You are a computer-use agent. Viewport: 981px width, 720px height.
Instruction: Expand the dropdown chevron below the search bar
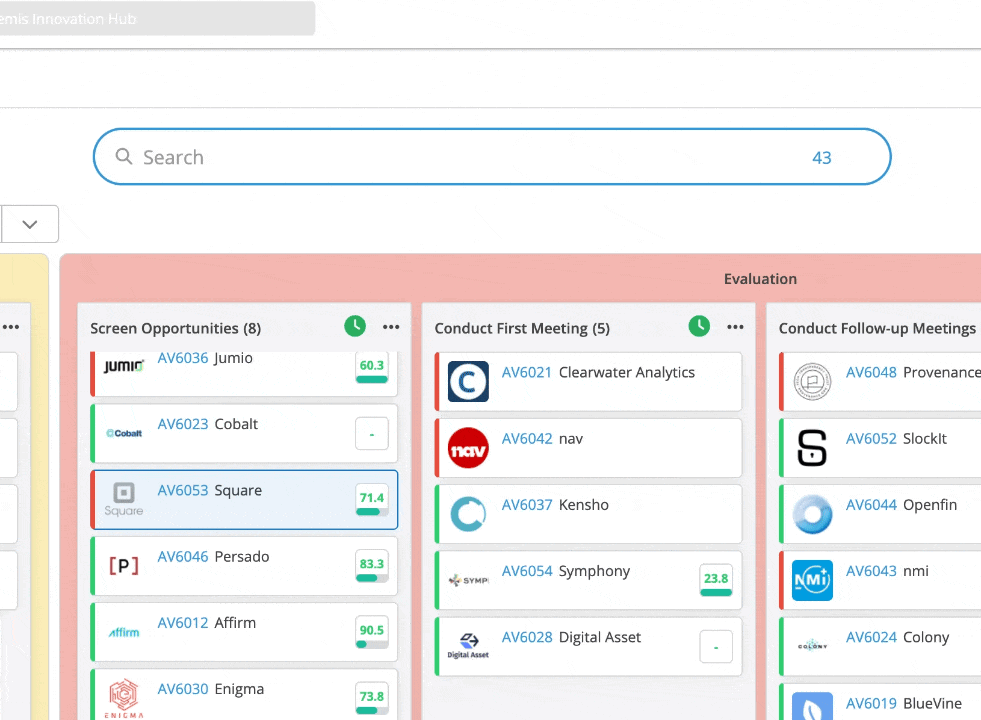pos(29,224)
